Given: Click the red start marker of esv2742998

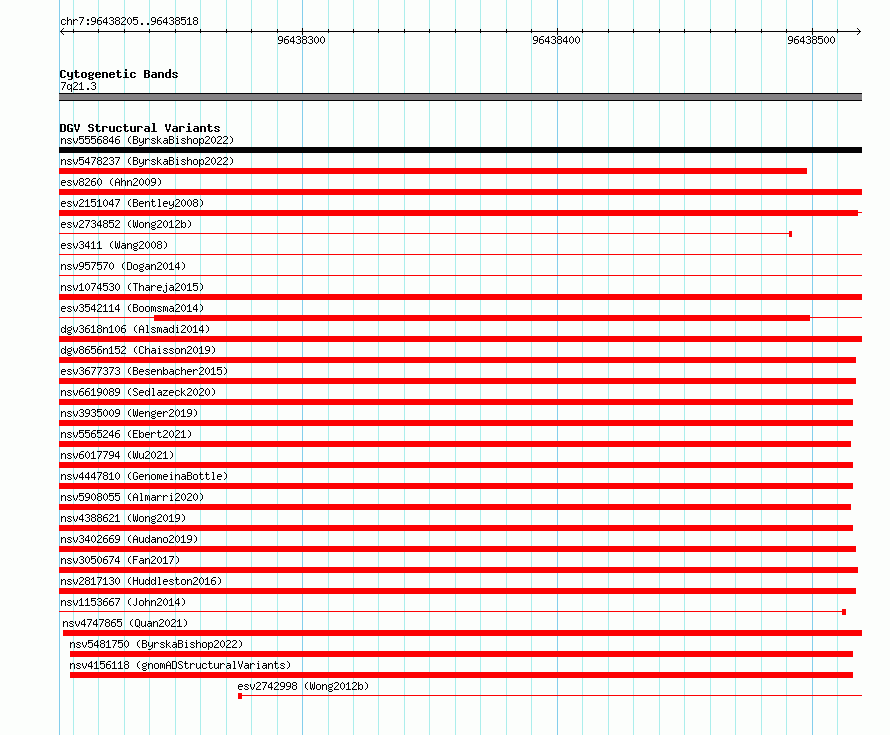Looking at the screenshot, I should pyautogui.click(x=240, y=696).
